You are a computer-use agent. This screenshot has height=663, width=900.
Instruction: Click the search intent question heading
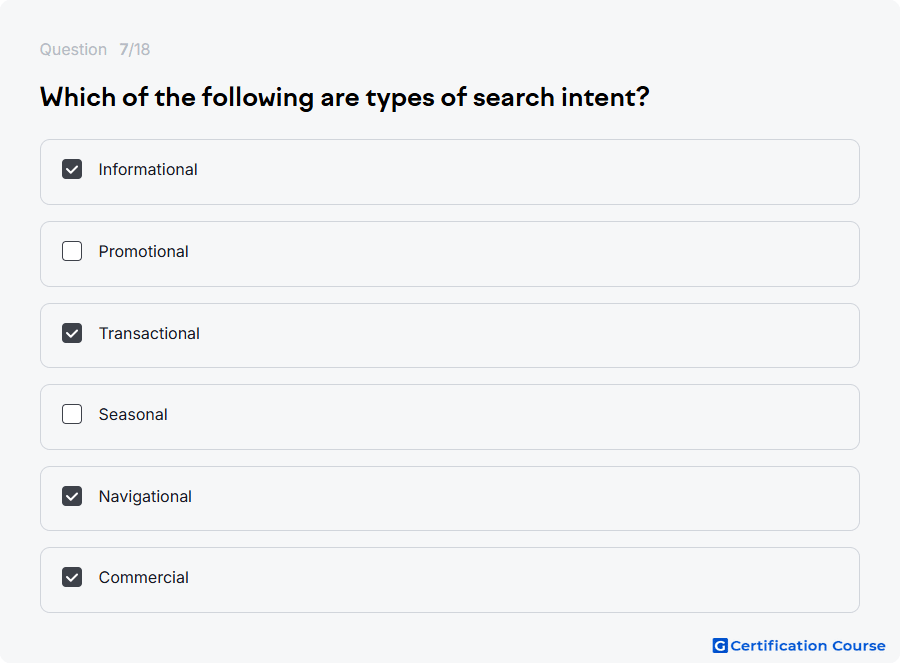click(344, 97)
